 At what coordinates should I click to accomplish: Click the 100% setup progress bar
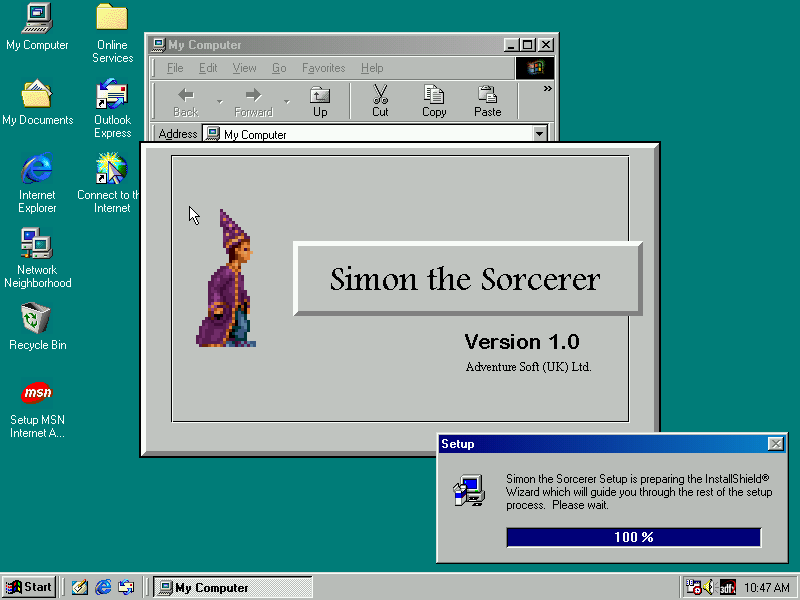pyautogui.click(x=633, y=537)
